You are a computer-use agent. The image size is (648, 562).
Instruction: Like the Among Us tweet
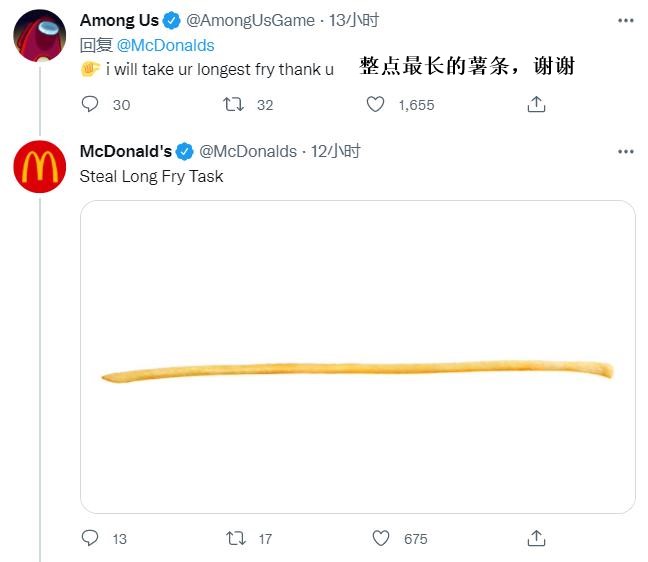[376, 104]
